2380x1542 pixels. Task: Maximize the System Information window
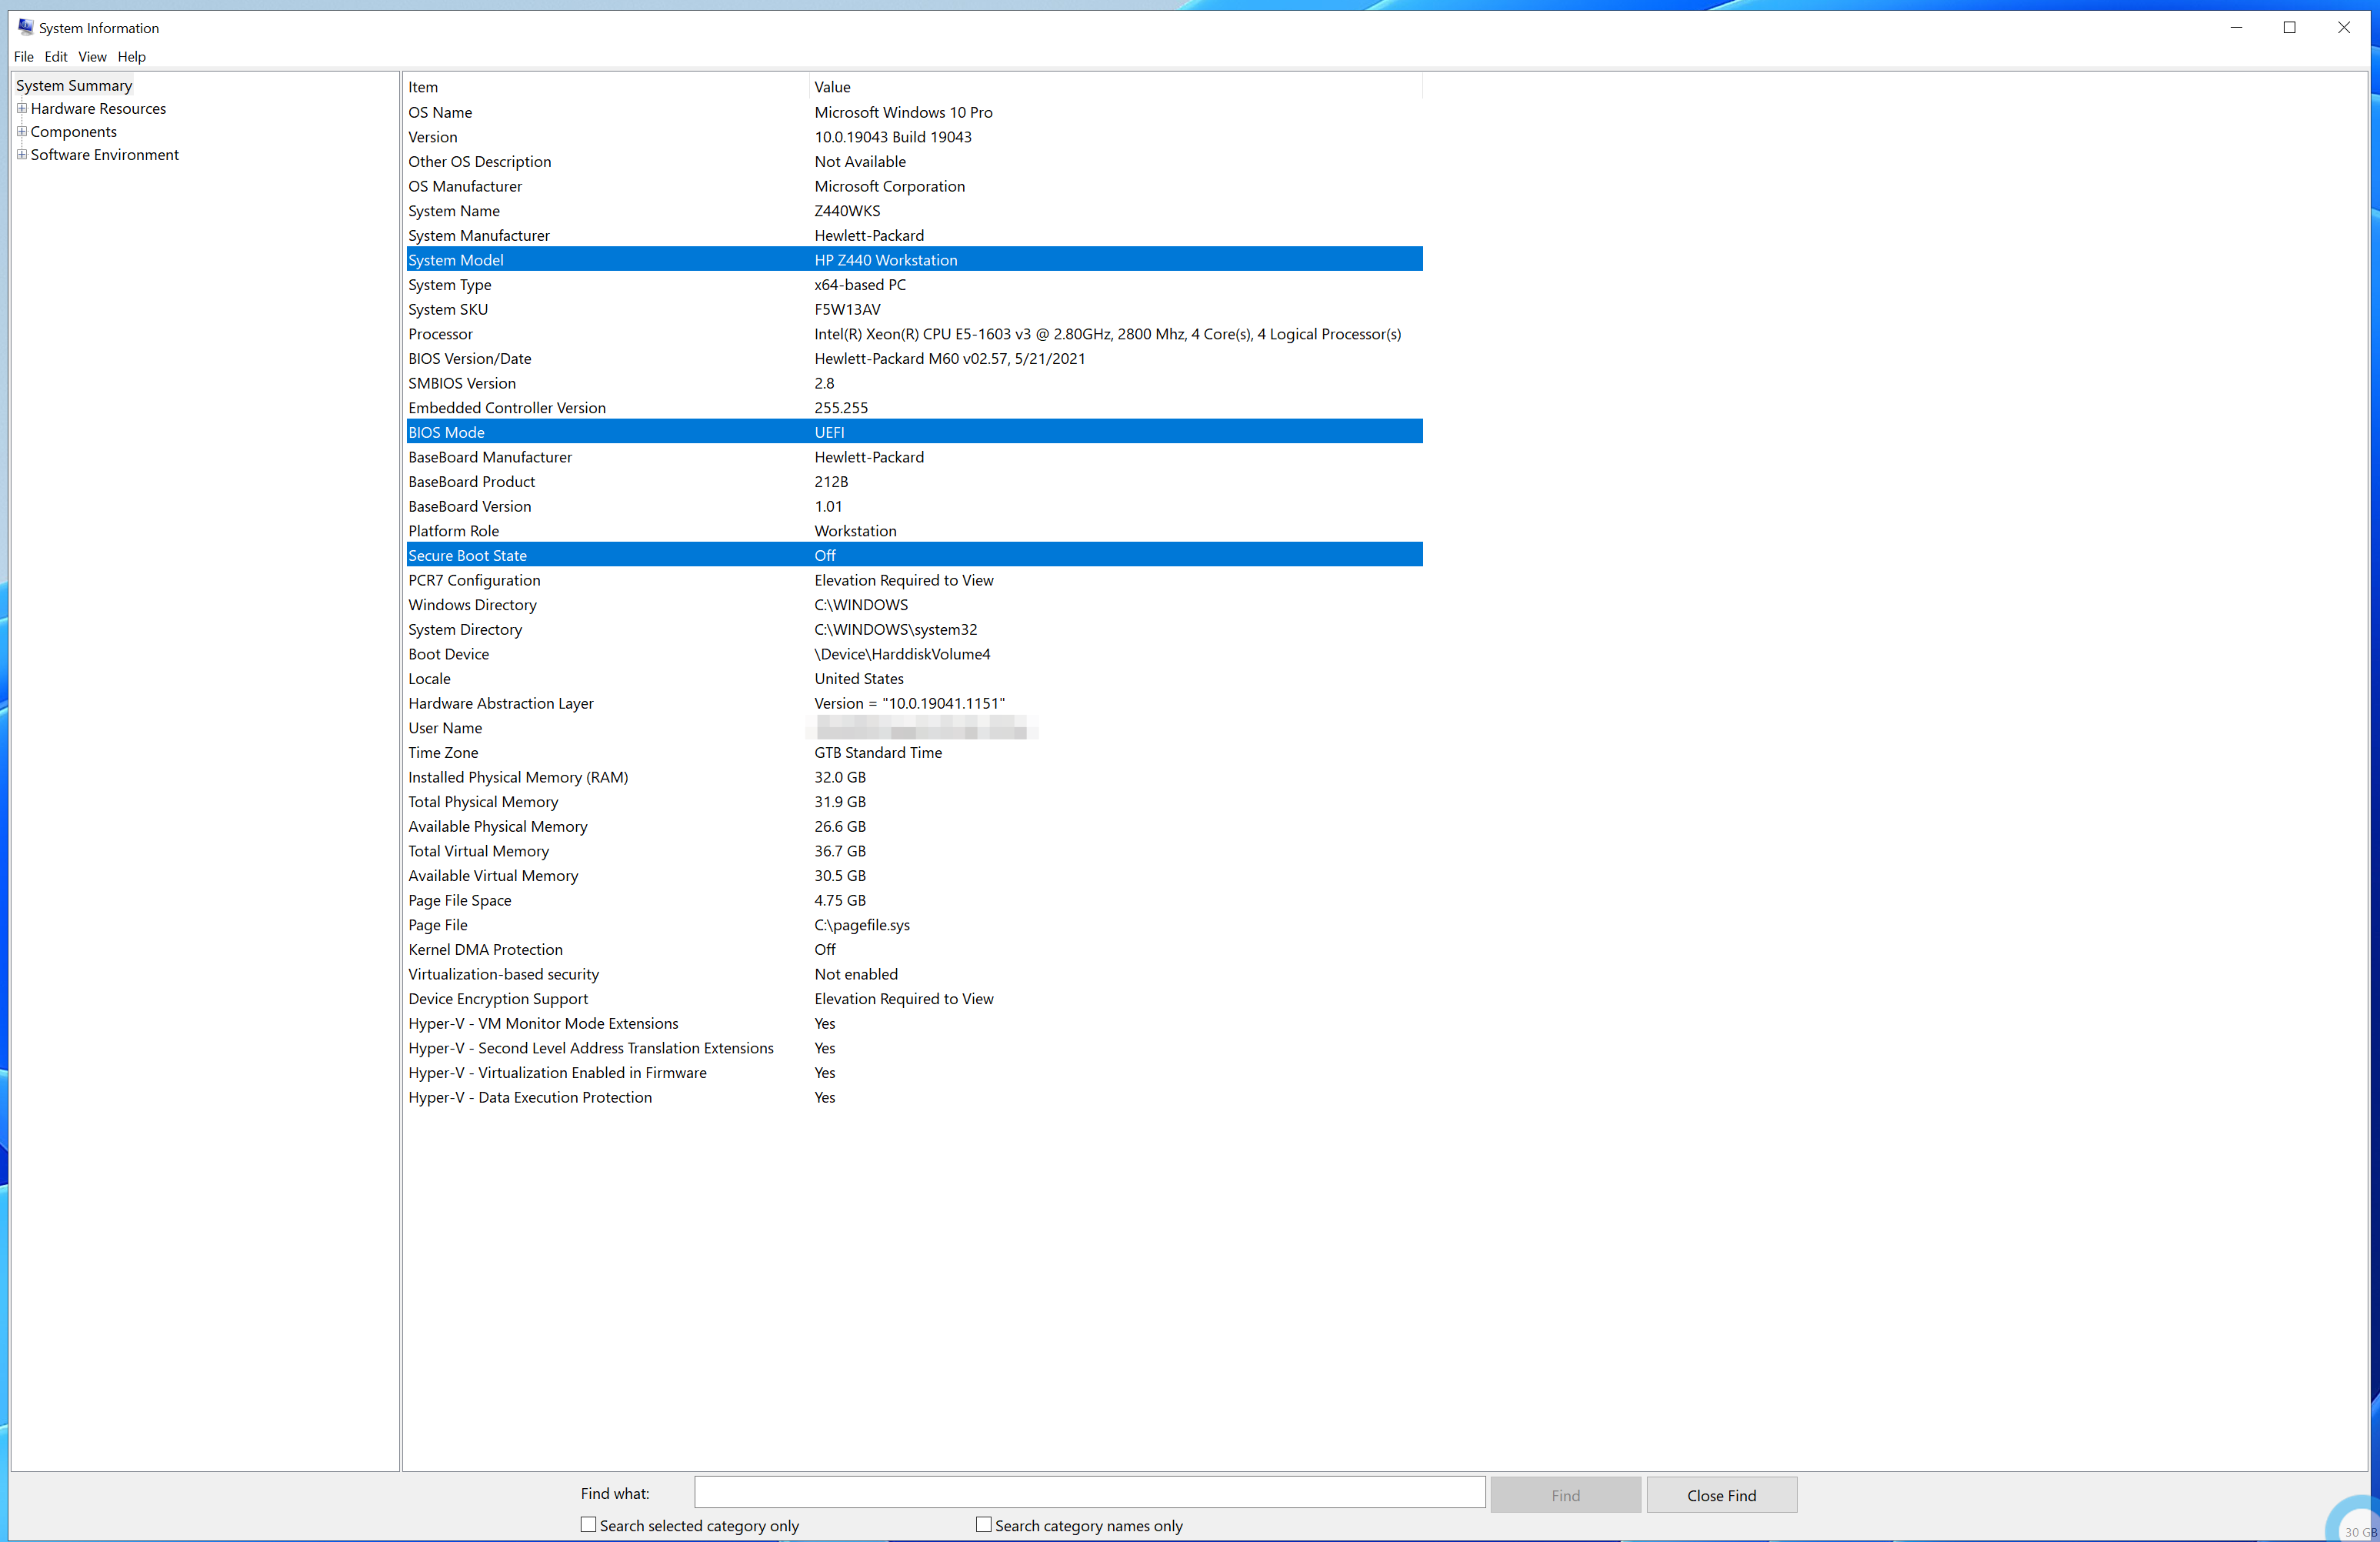pos(2289,27)
